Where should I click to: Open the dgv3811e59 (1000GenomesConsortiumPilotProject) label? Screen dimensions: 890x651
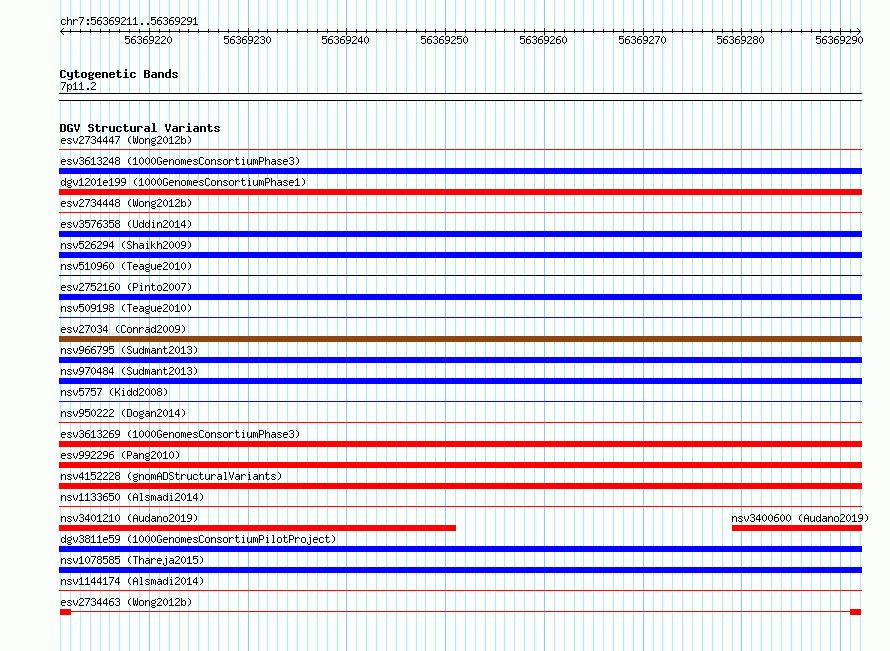click(198, 539)
